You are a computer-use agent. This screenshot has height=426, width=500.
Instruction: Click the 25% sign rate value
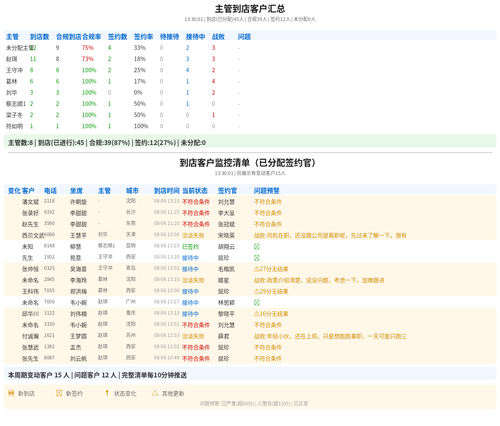140,70
